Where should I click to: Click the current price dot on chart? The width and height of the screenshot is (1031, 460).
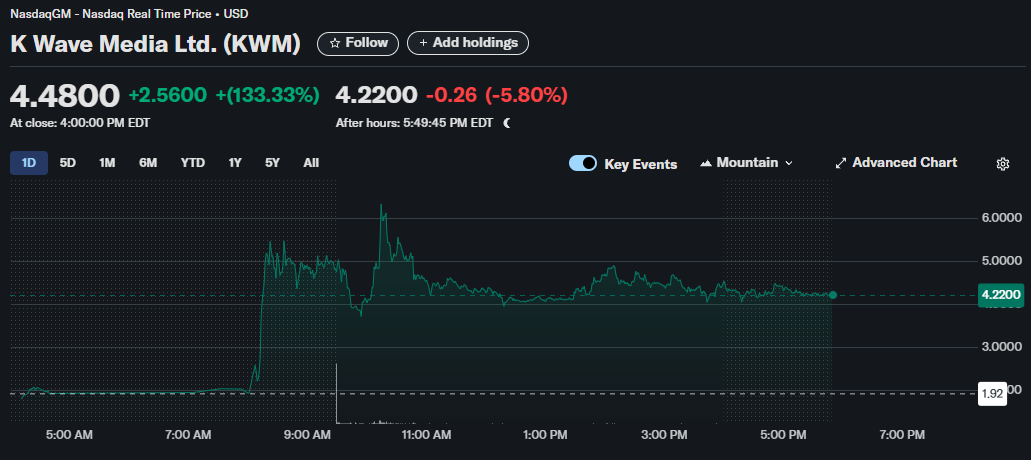click(x=832, y=295)
